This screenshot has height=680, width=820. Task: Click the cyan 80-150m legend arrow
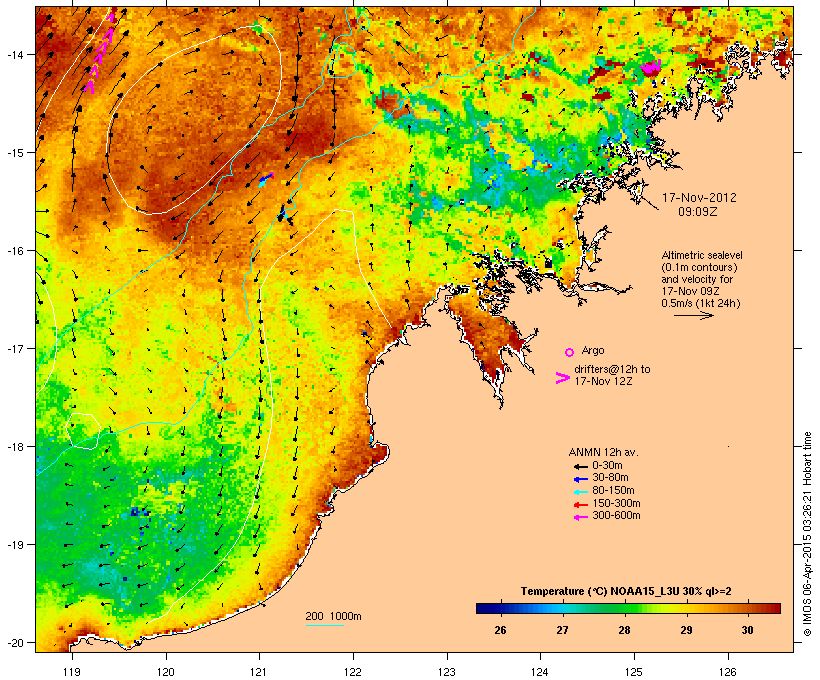580,492
